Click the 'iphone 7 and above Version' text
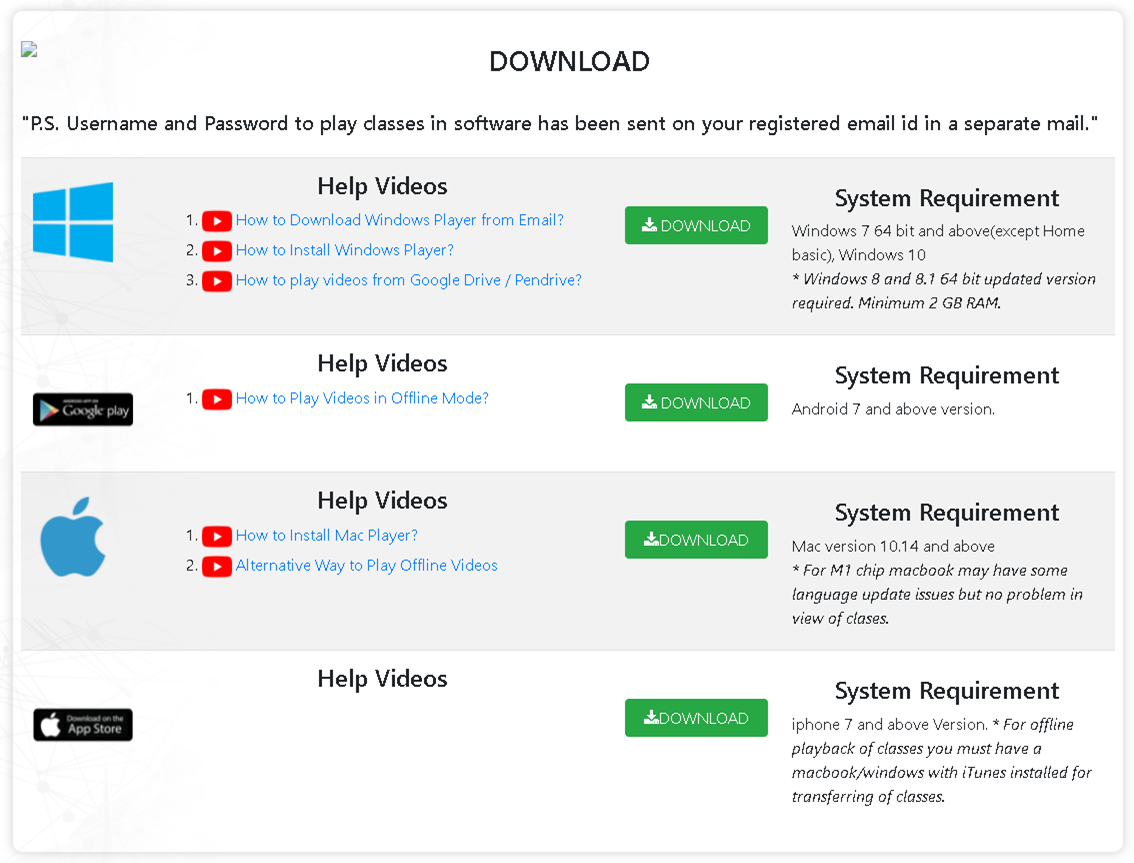 pos(890,724)
